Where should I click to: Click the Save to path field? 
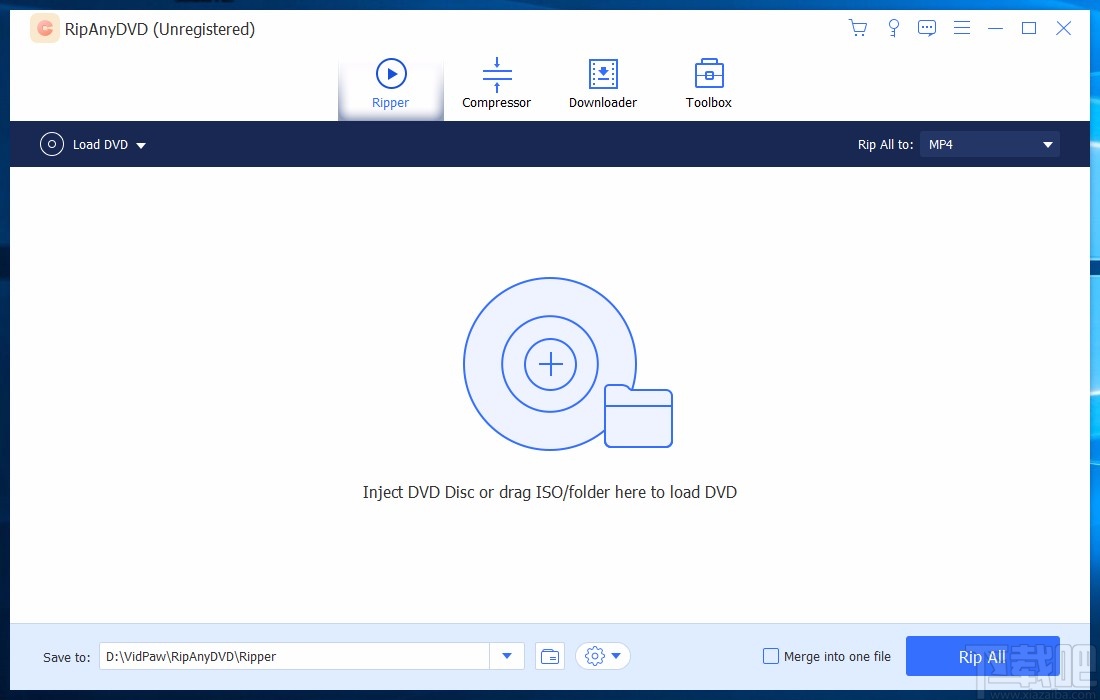click(294, 657)
